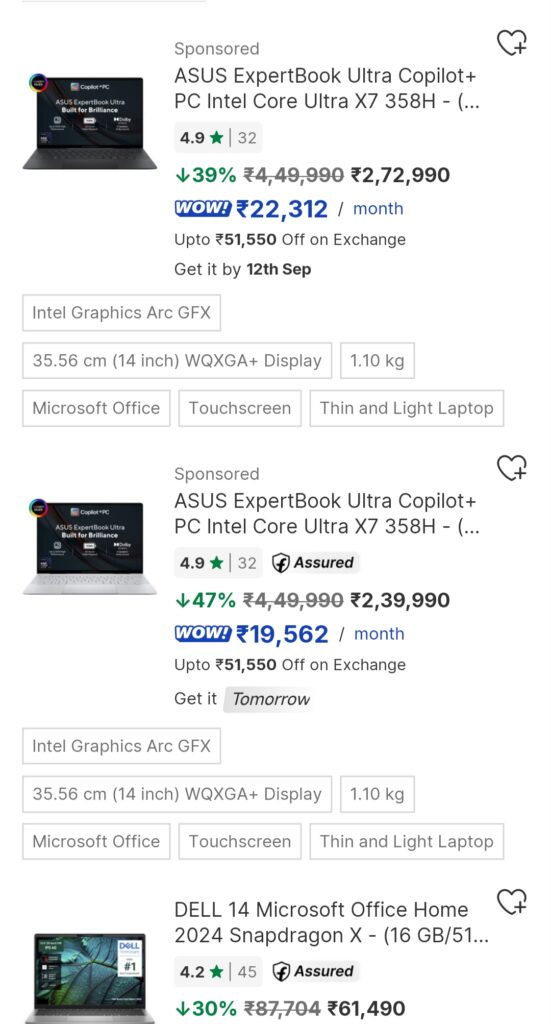551x1024 pixels.
Task: Open the silver ASUS ExpertBook product image
Action: pyautogui.click(x=90, y=547)
